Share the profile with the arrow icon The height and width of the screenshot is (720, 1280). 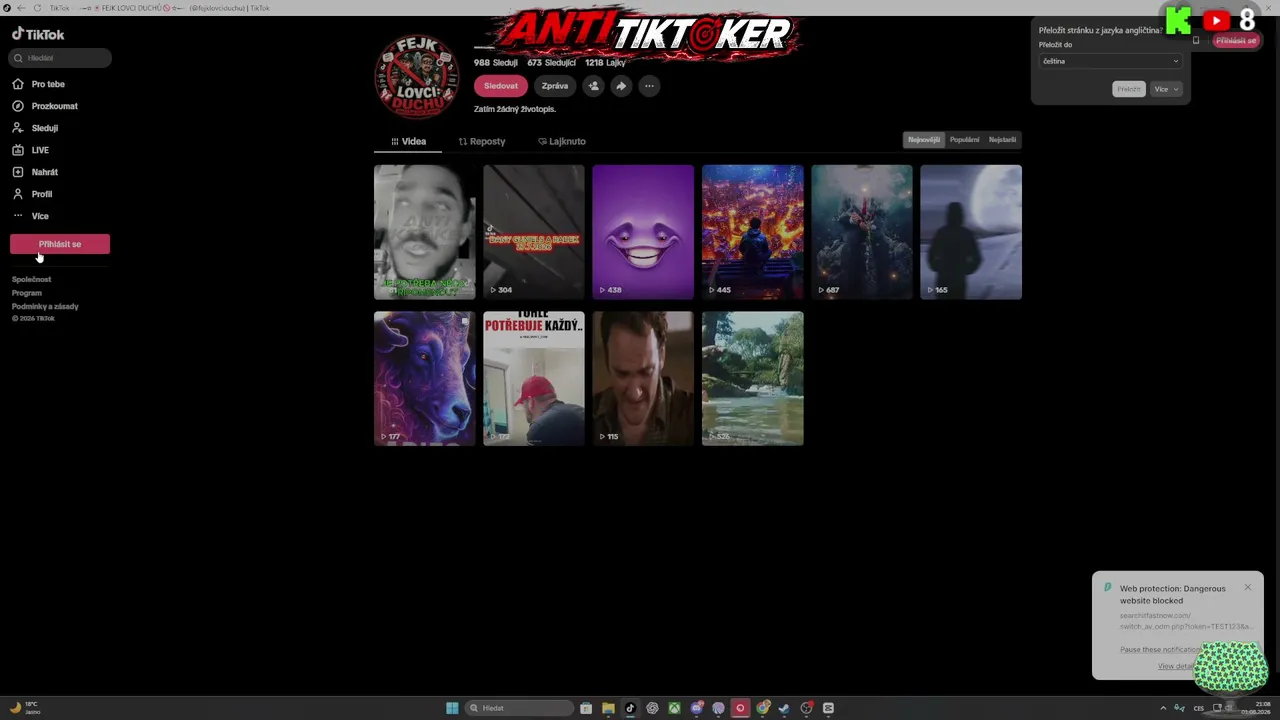pos(621,86)
